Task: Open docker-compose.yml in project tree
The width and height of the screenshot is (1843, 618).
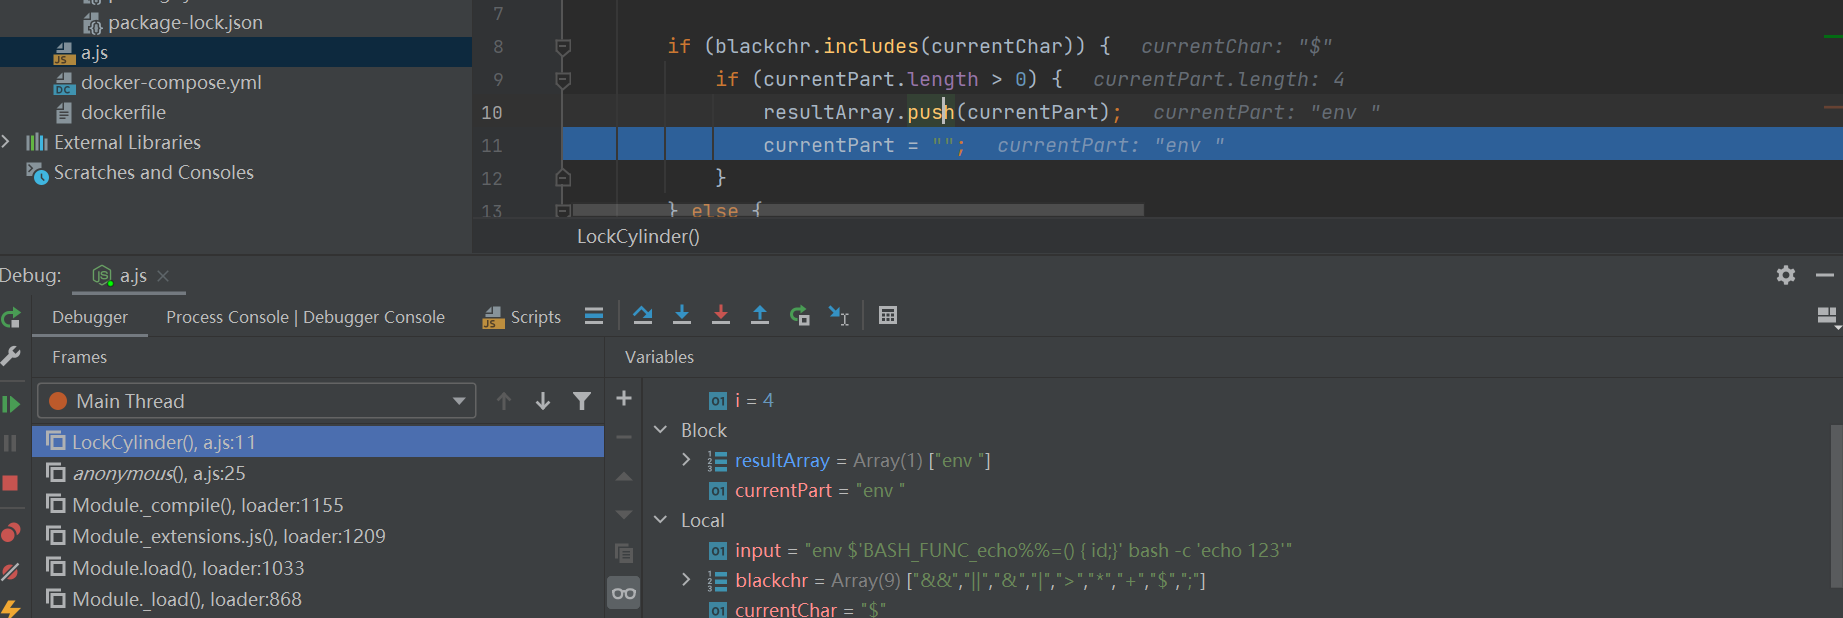Action: tap(171, 83)
